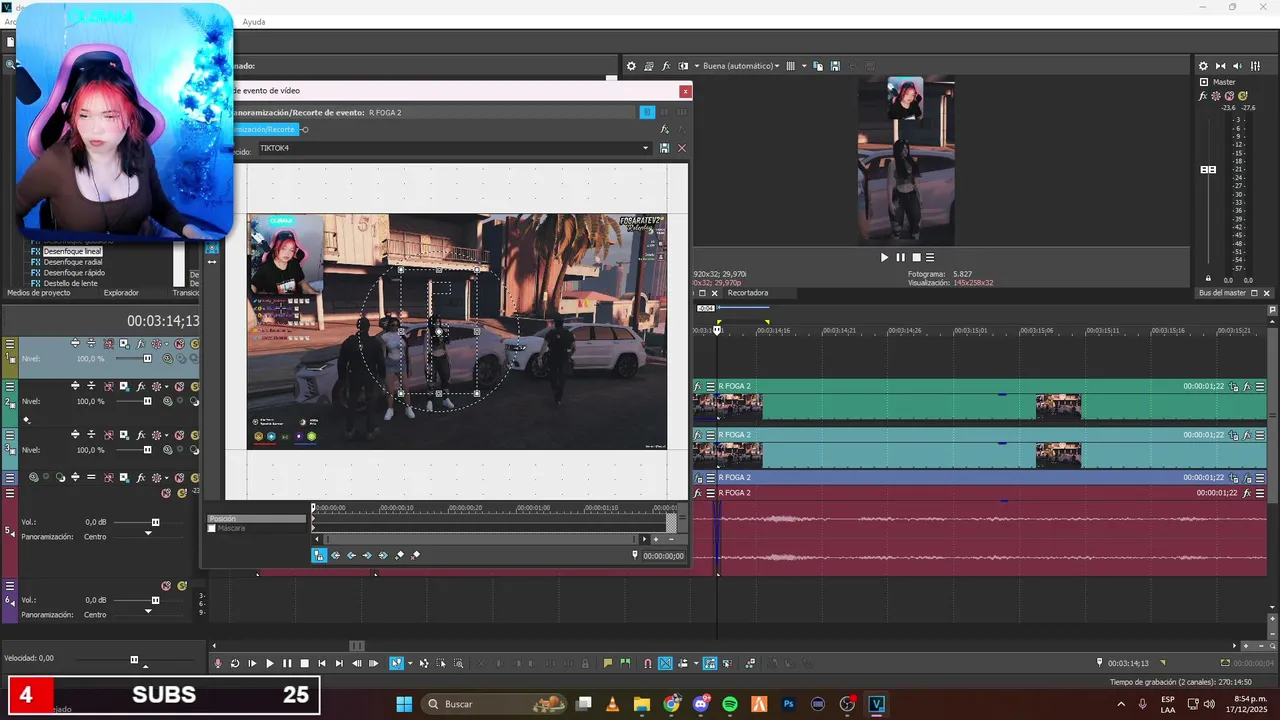Toggle Sync cursor in pan/crop keyframe toolbar
Screen dimensions: 1280x720
(x=319, y=555)
